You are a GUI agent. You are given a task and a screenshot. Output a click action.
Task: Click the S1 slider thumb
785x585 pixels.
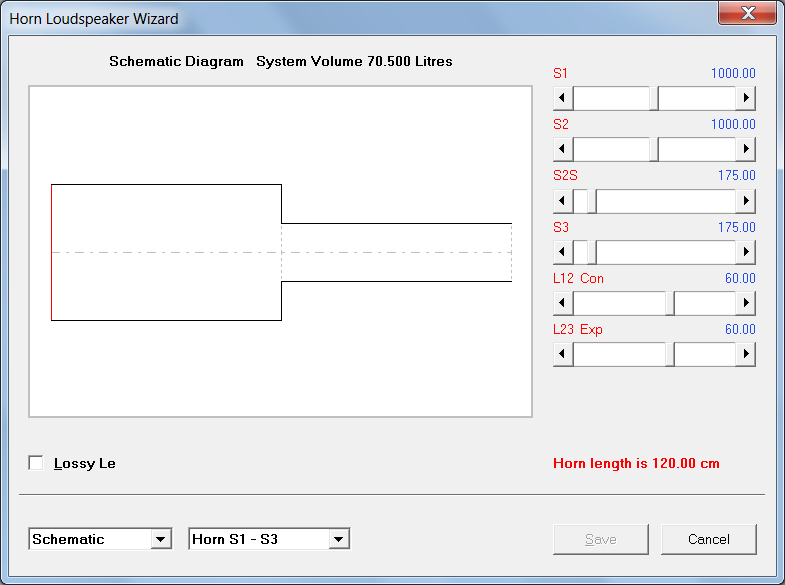(x=654, y=98)
